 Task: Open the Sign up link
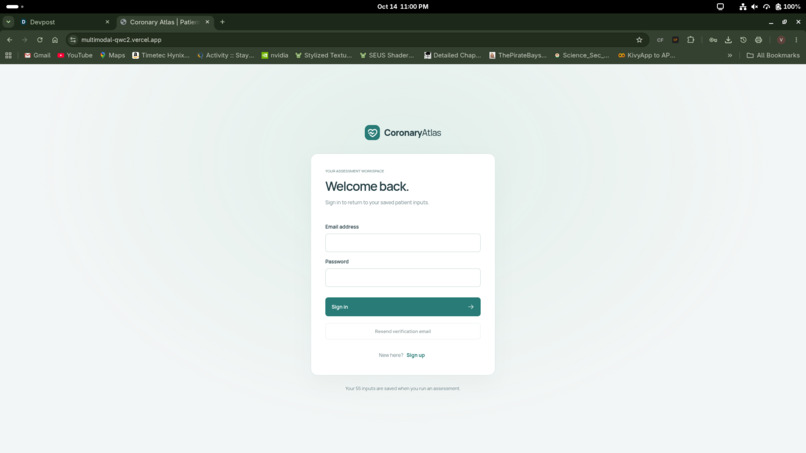pyautogui.click(x=415, y=355)
